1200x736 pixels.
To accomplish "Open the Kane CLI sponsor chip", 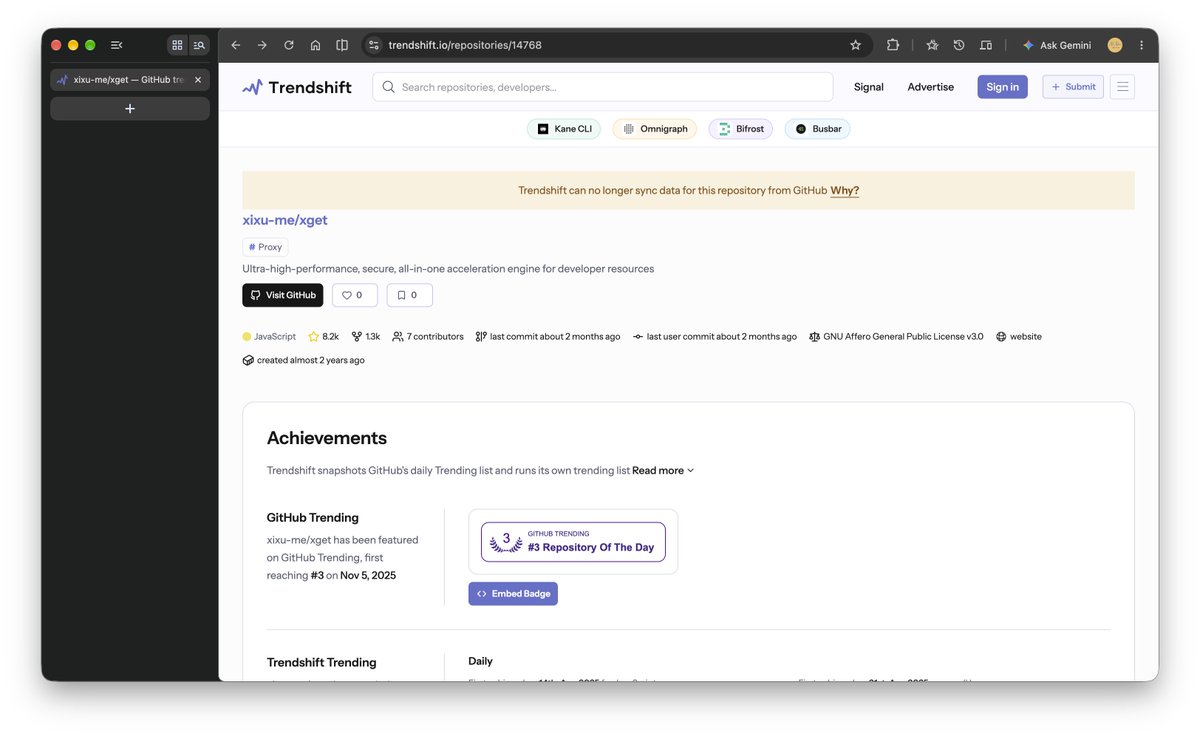I will click(x=564, y=129).
